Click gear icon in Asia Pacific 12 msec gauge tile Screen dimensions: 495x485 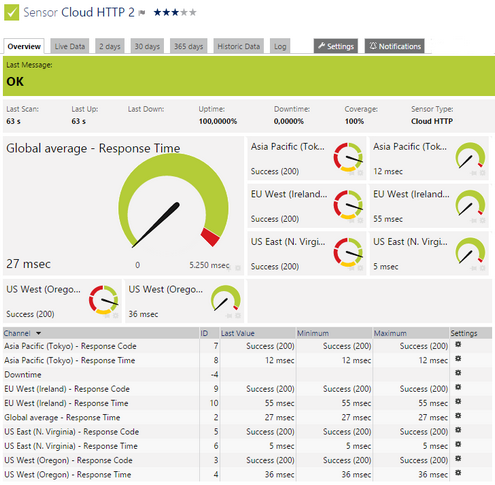coord(482,173)
